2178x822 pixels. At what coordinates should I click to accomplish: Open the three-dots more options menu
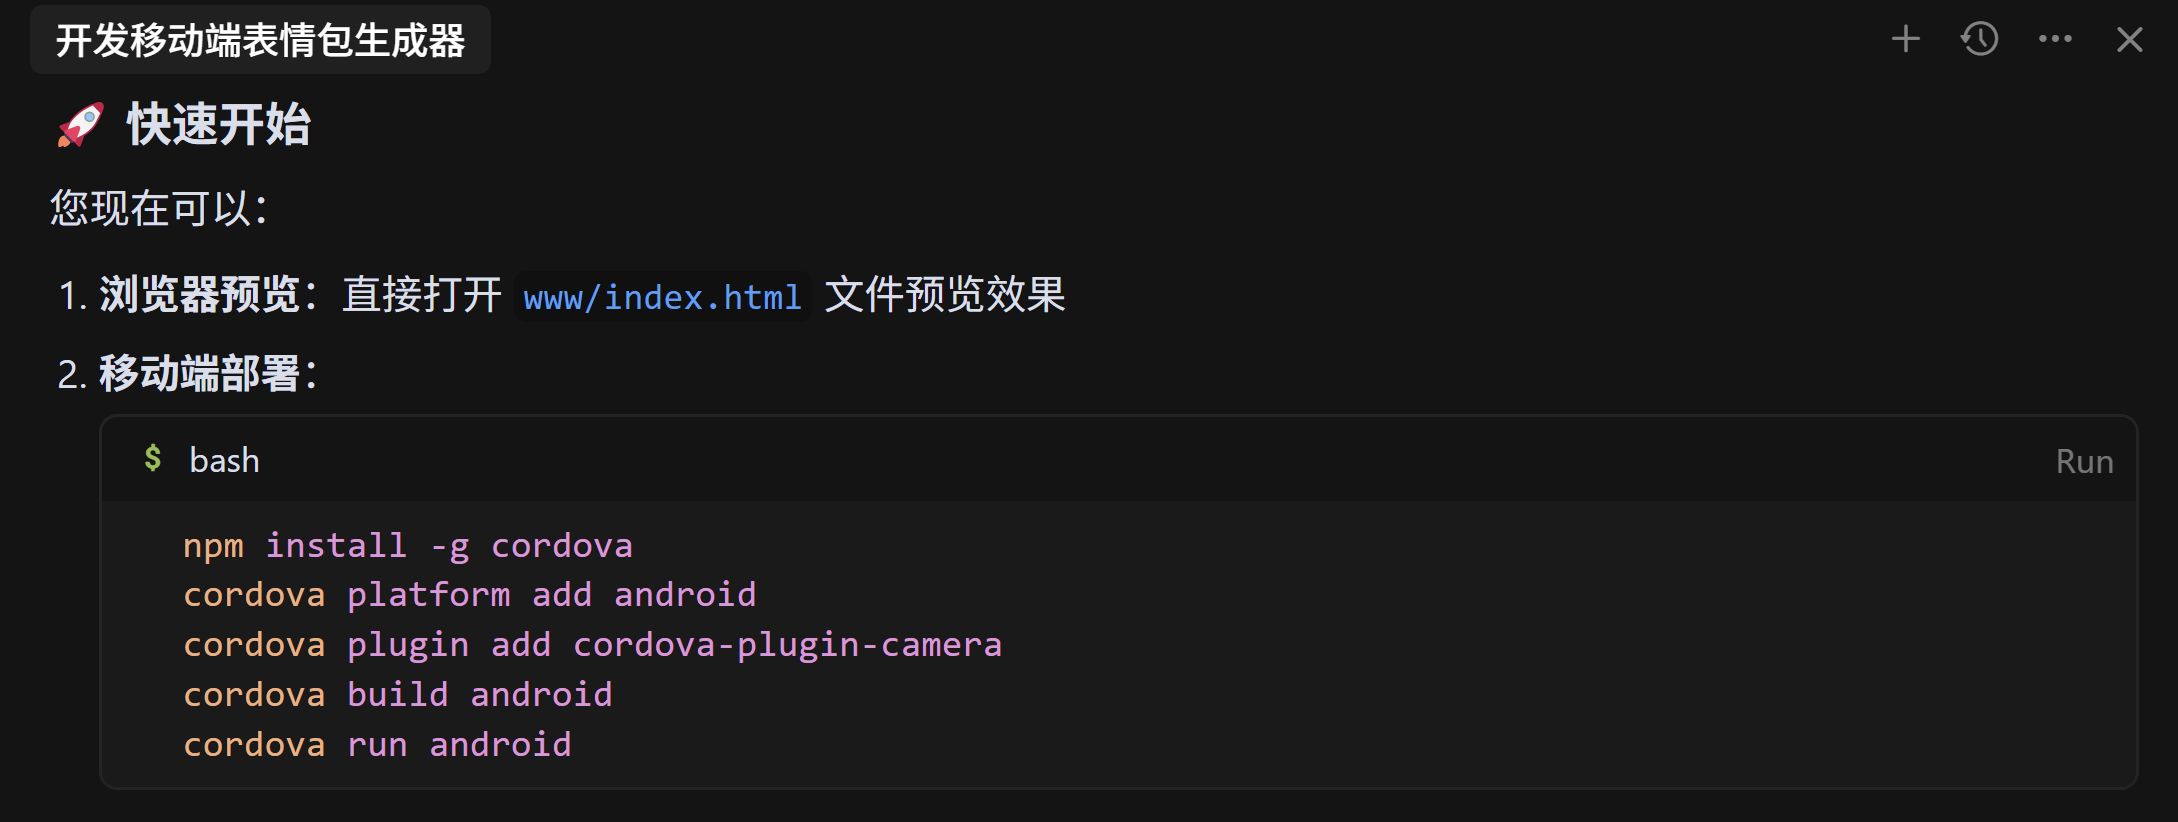point(2055,39)
